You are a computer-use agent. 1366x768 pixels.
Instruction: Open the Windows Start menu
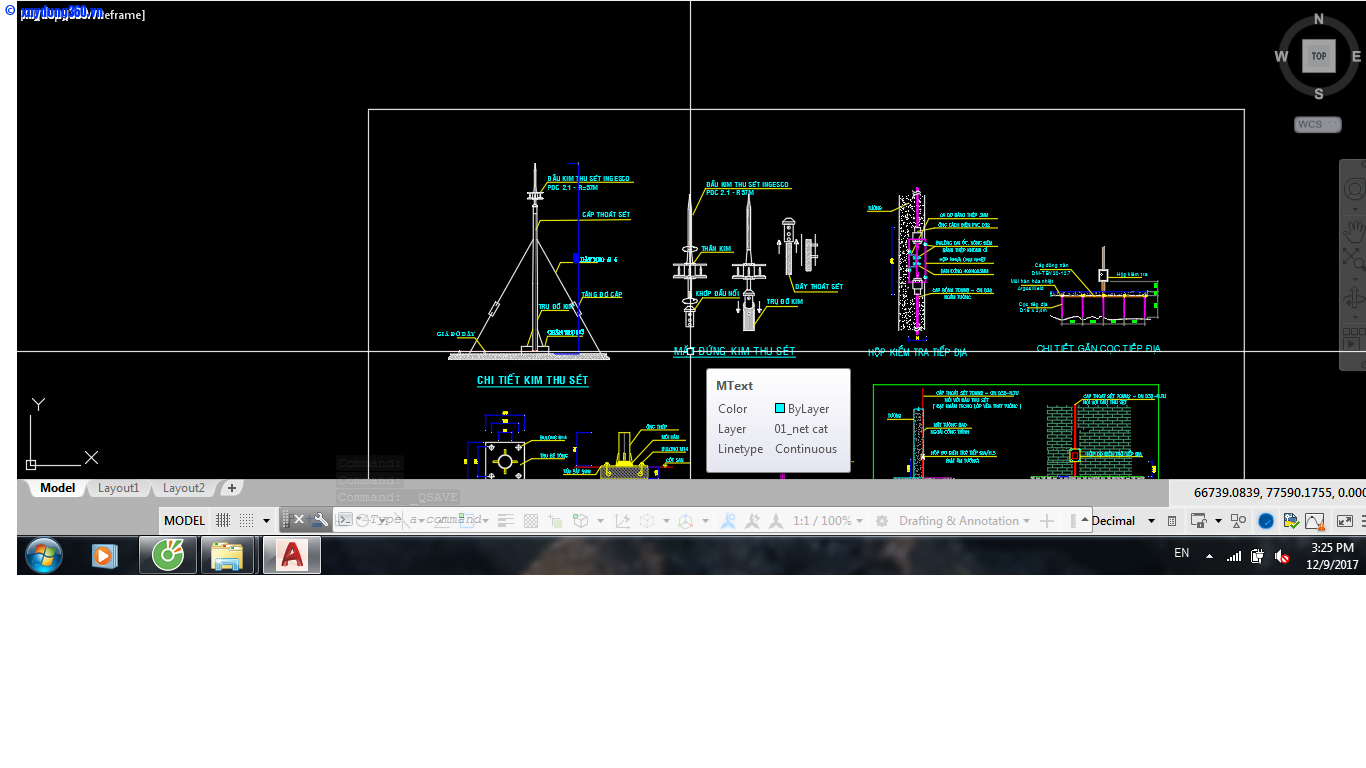(x=44, y=555)
